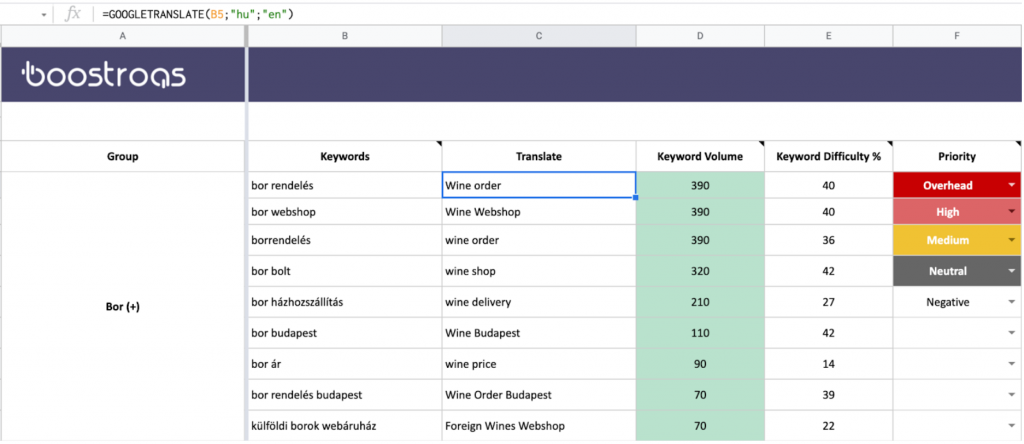Screen dimensions: 1024x444
Task: Select column D header
Action: click(699, 37)
